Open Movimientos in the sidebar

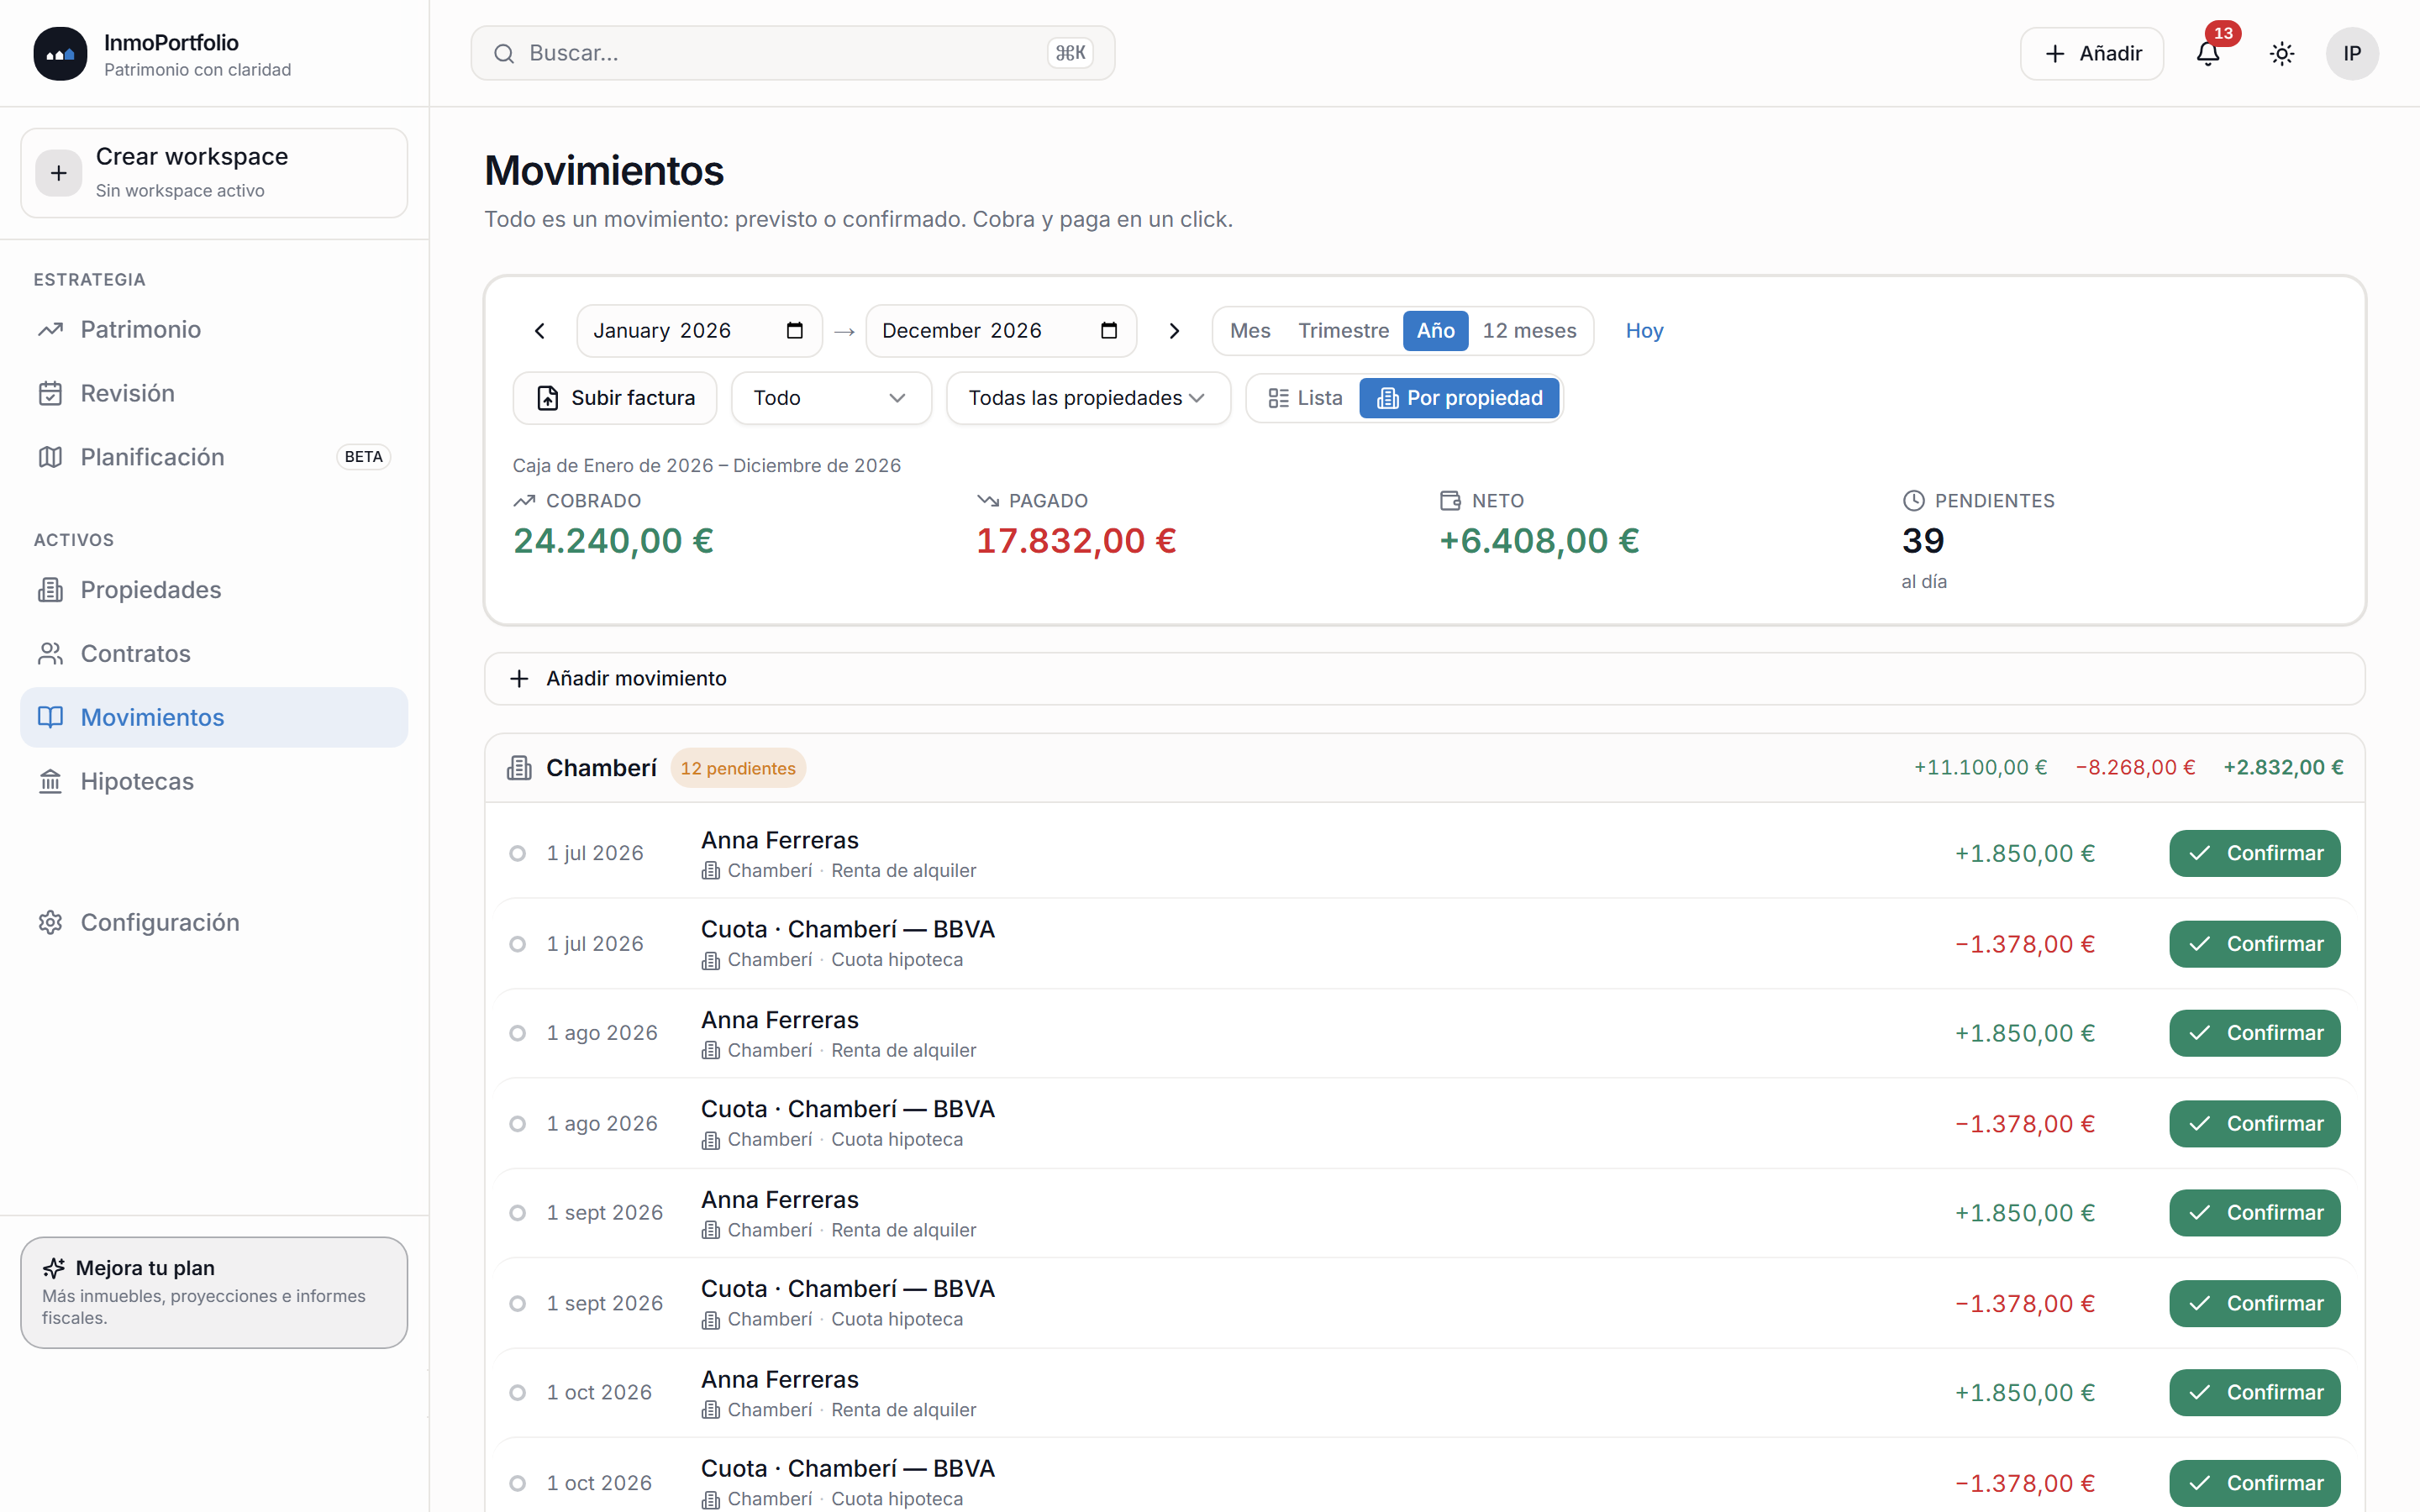click(214, 717)
